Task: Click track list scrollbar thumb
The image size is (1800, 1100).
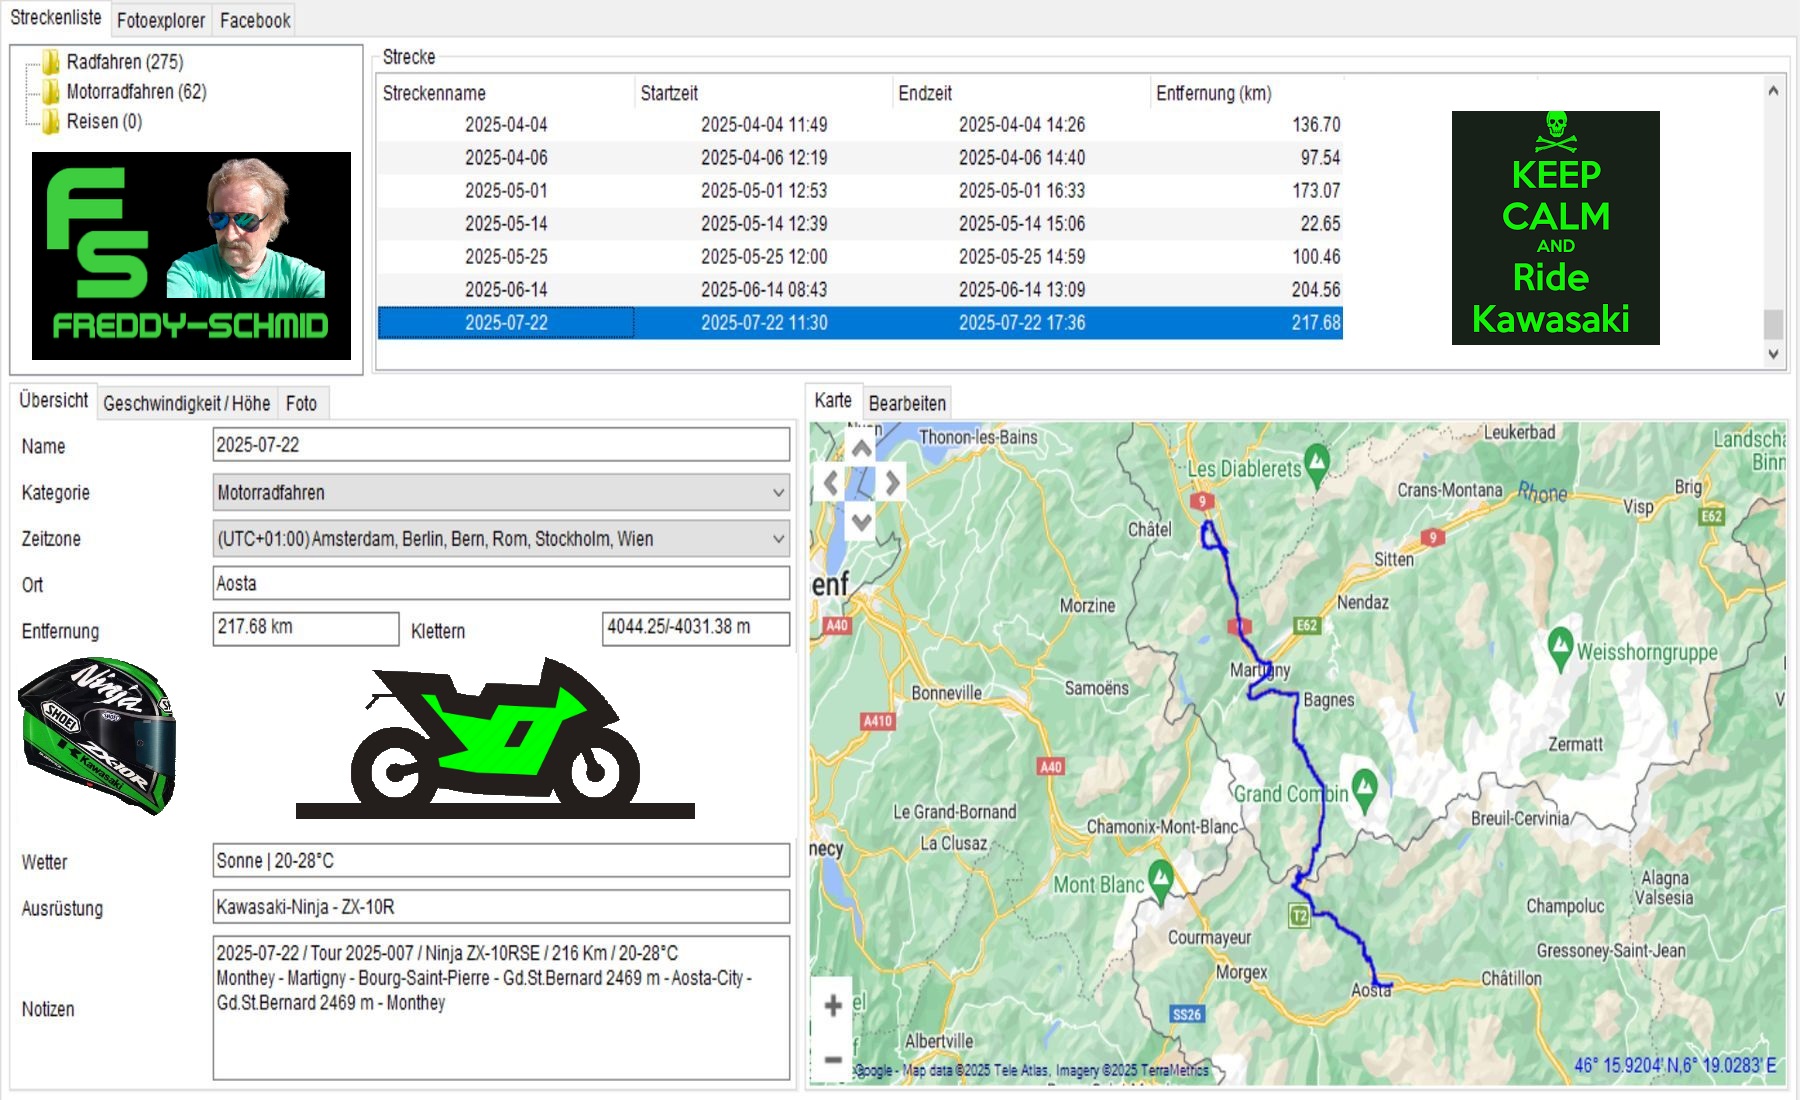Action: (x=1773, y=324)
